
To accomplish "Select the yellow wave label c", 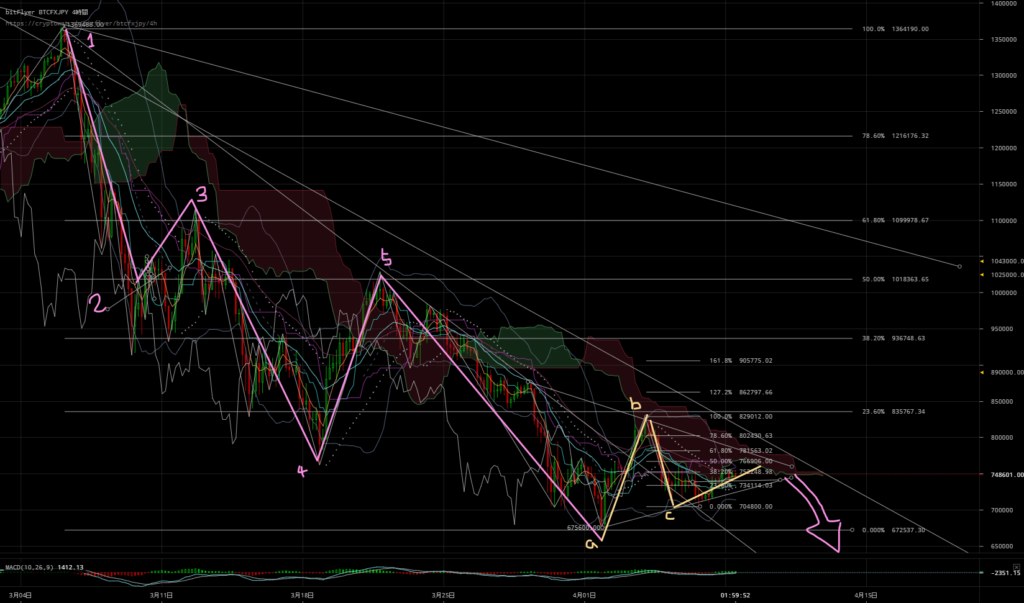I will [669, 515].
